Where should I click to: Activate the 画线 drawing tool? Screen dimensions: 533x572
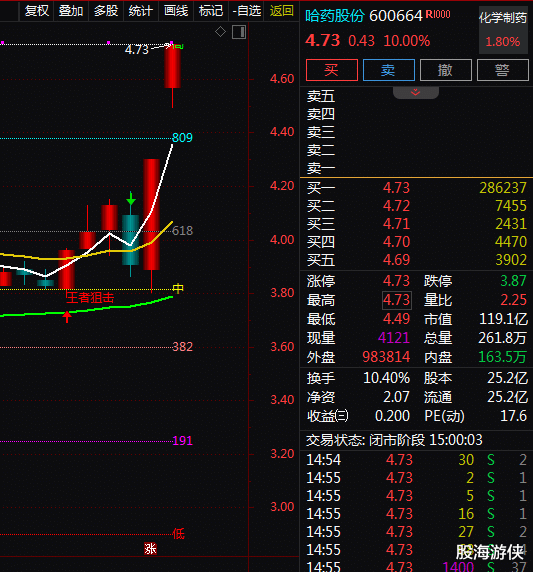pos(176,11)
